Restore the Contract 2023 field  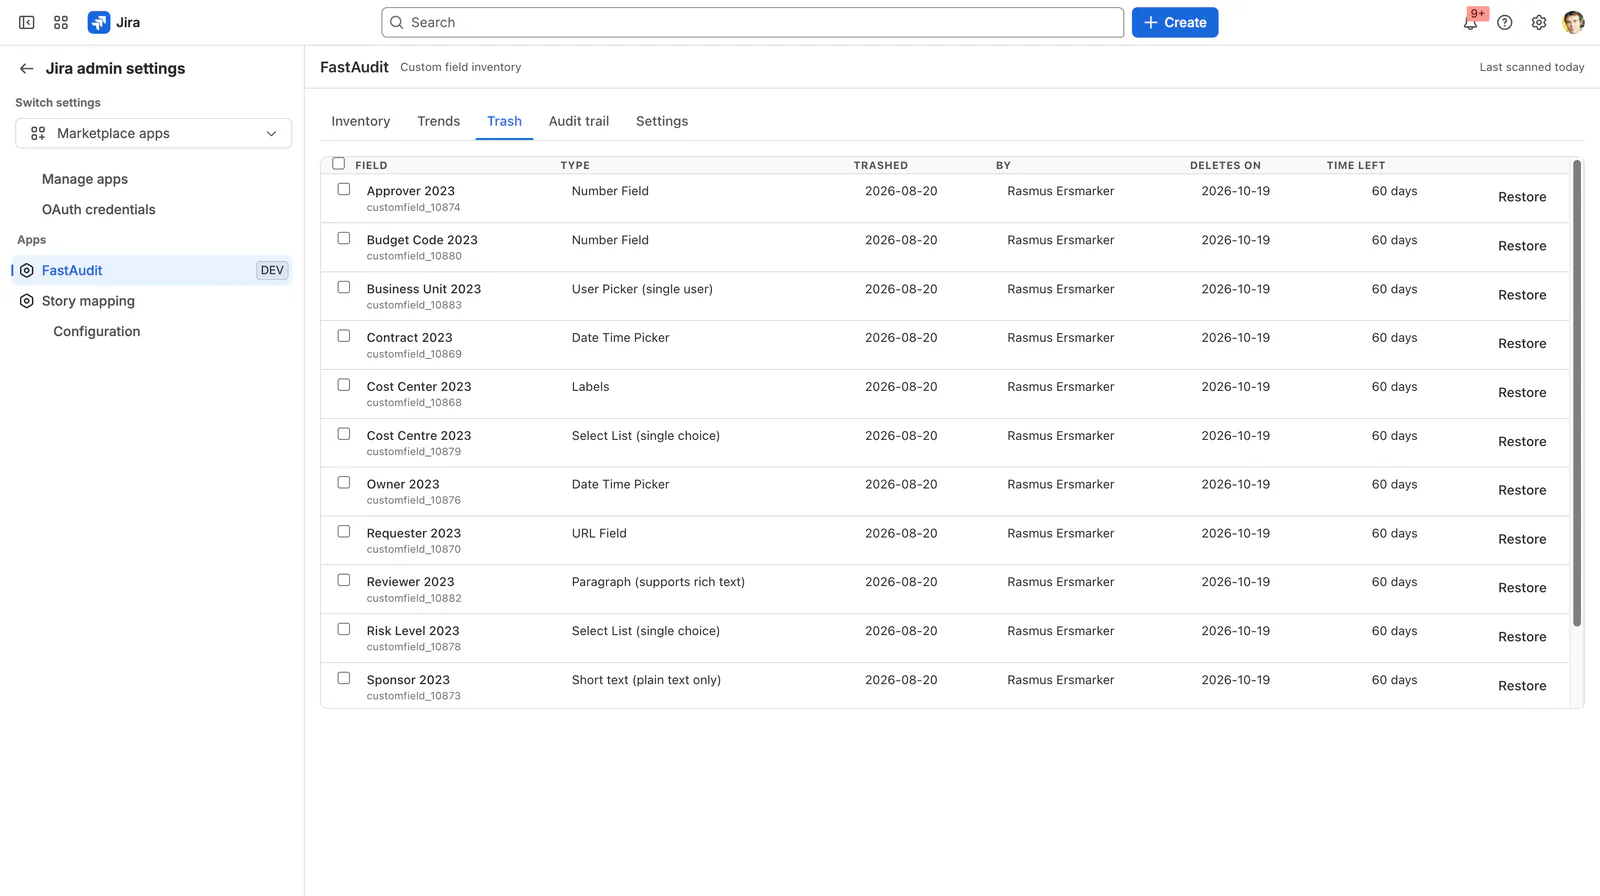(x=1522, y=343)
